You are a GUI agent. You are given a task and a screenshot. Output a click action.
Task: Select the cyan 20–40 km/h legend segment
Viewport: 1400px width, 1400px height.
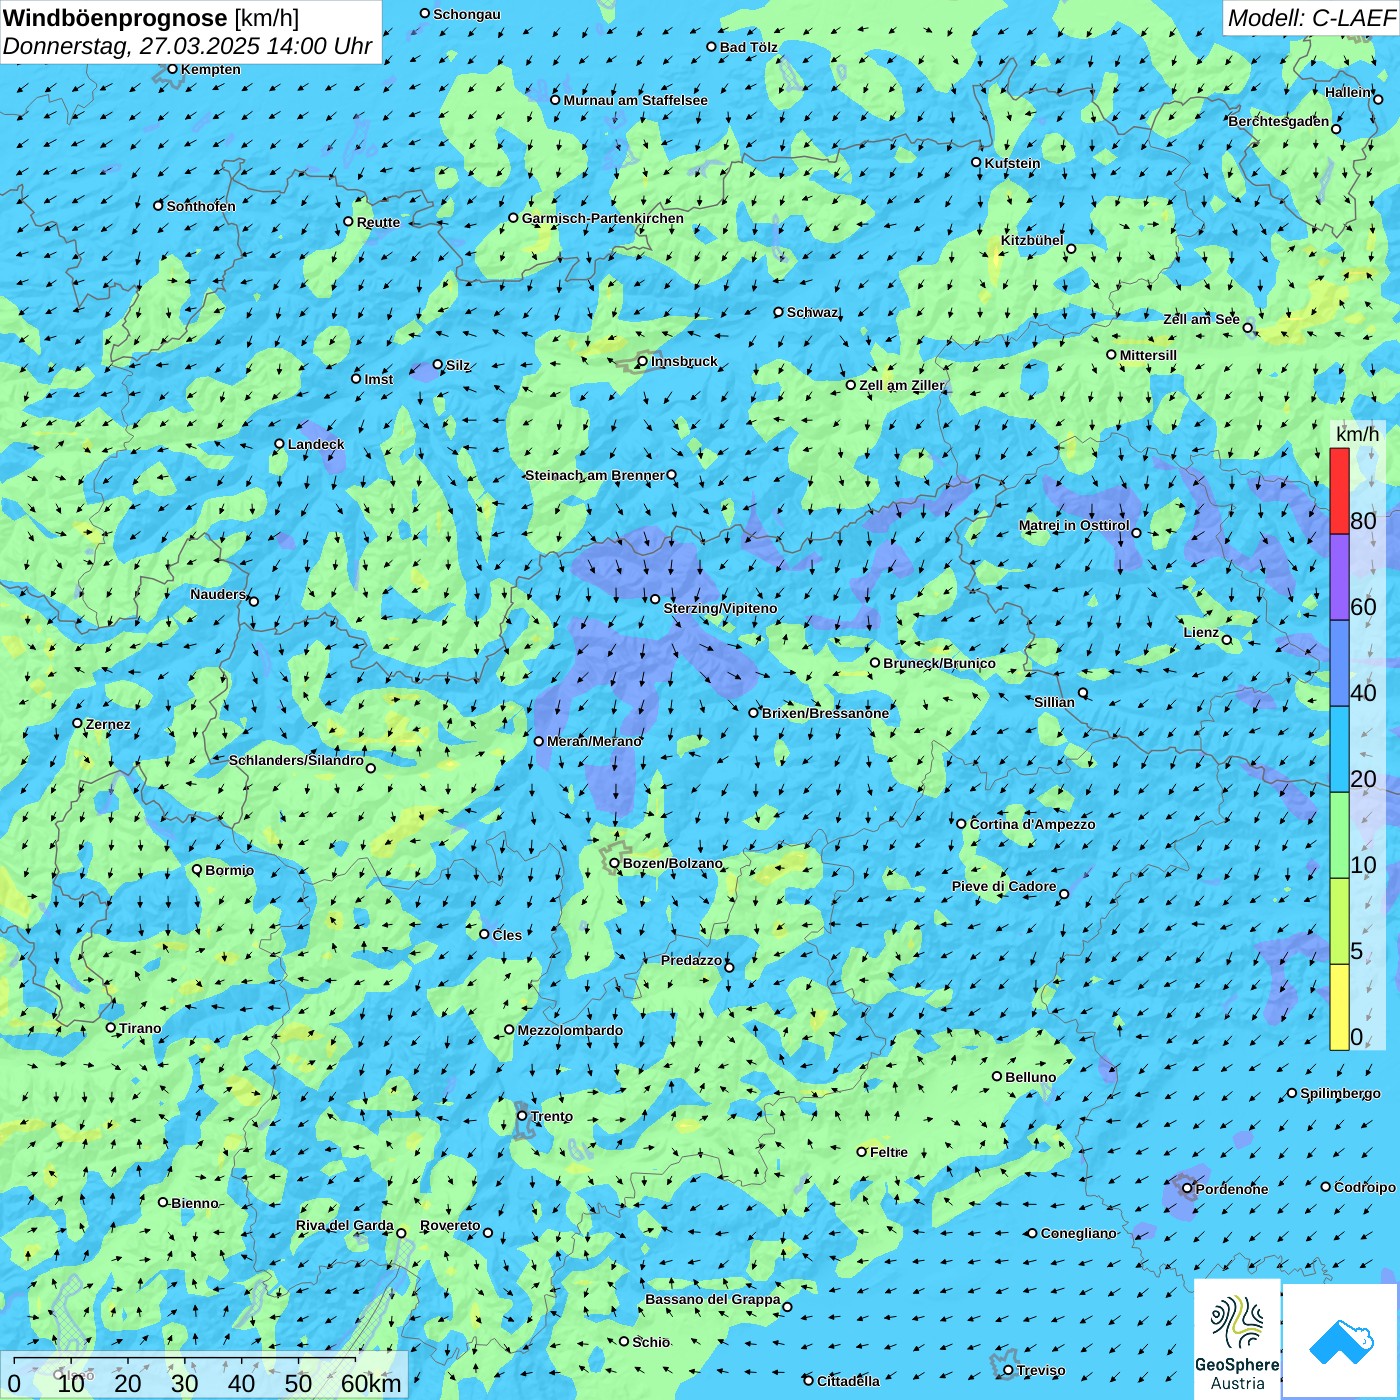tap(1339, 749)
